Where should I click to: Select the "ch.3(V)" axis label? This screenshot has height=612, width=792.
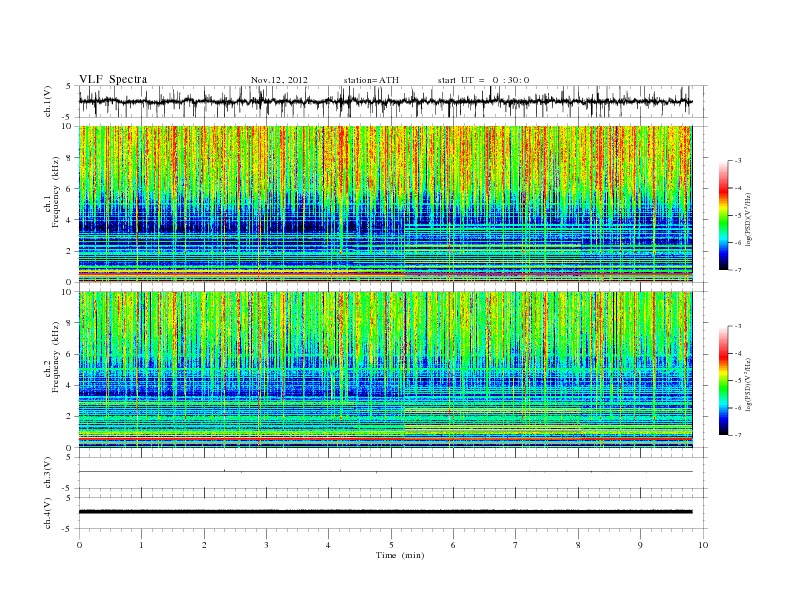tap(47, 473)
